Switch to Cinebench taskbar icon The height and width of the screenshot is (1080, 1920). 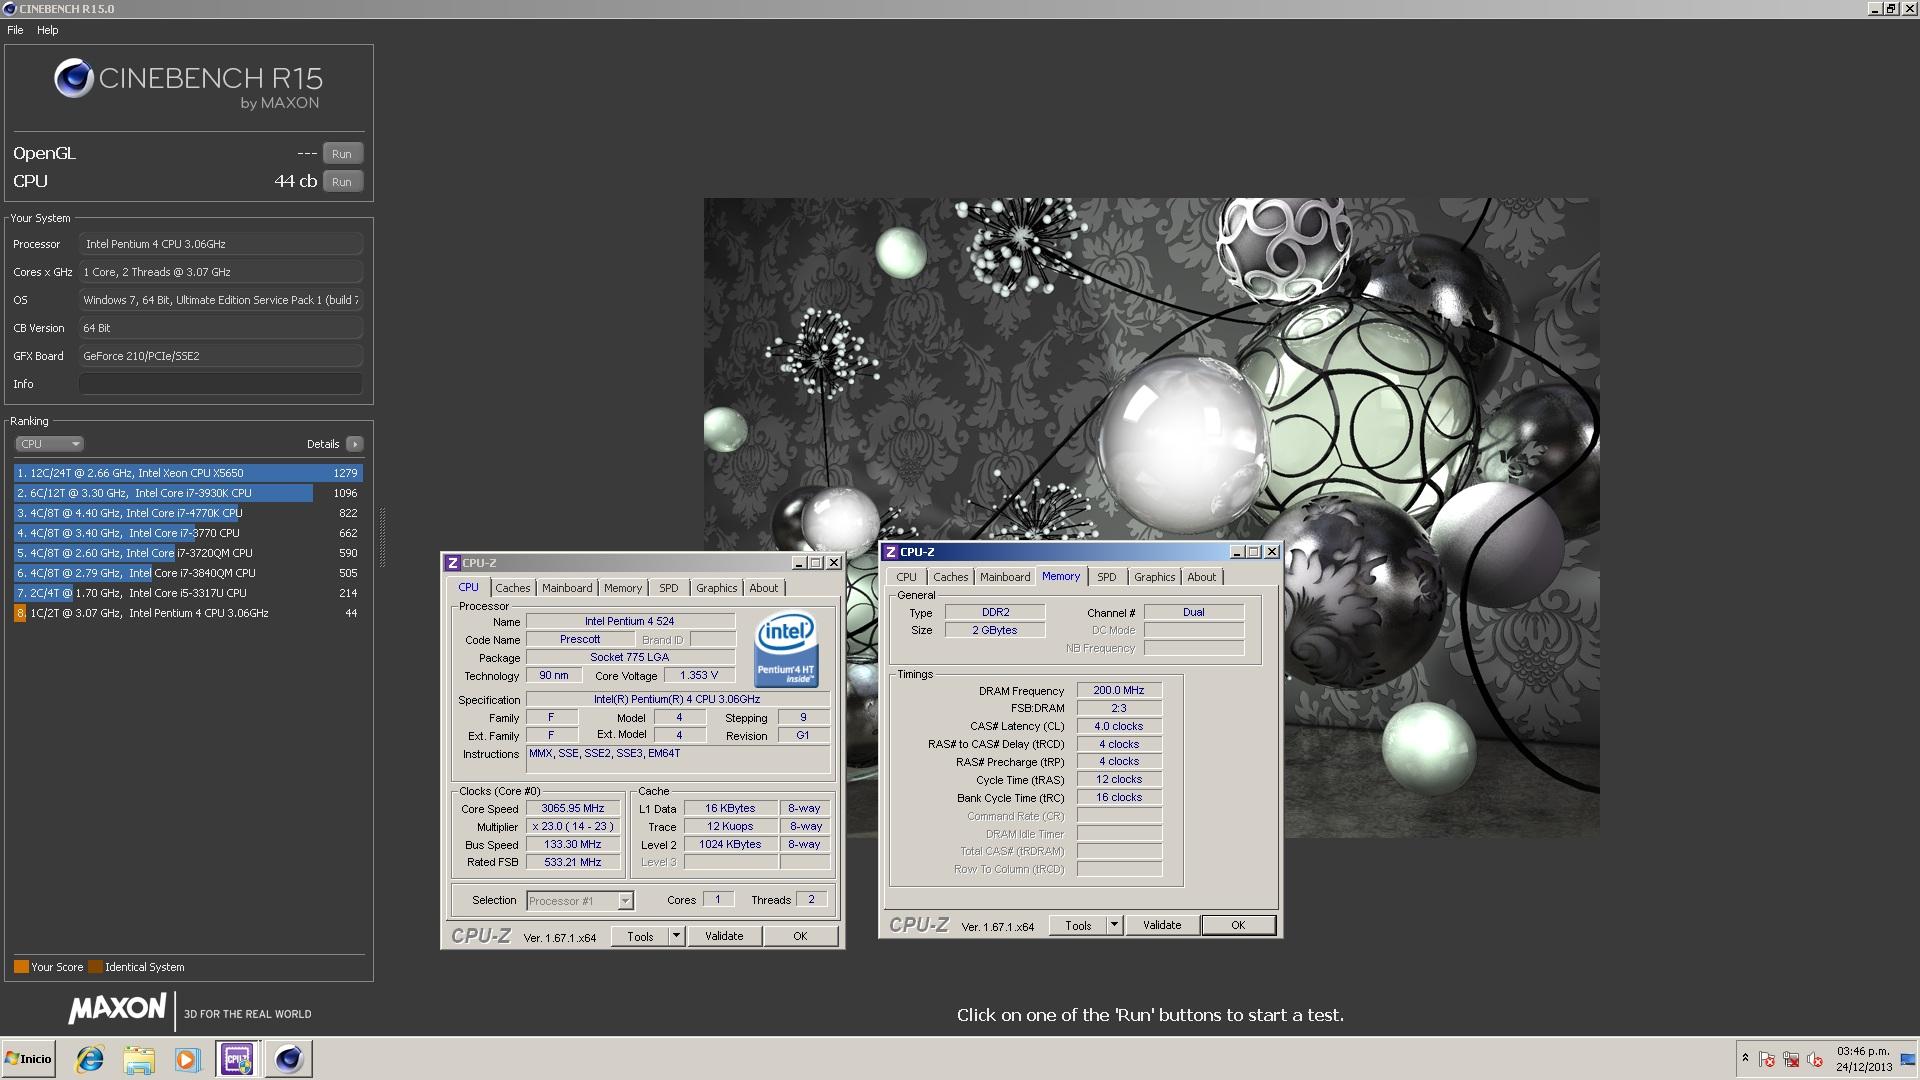coord(288,1059)
